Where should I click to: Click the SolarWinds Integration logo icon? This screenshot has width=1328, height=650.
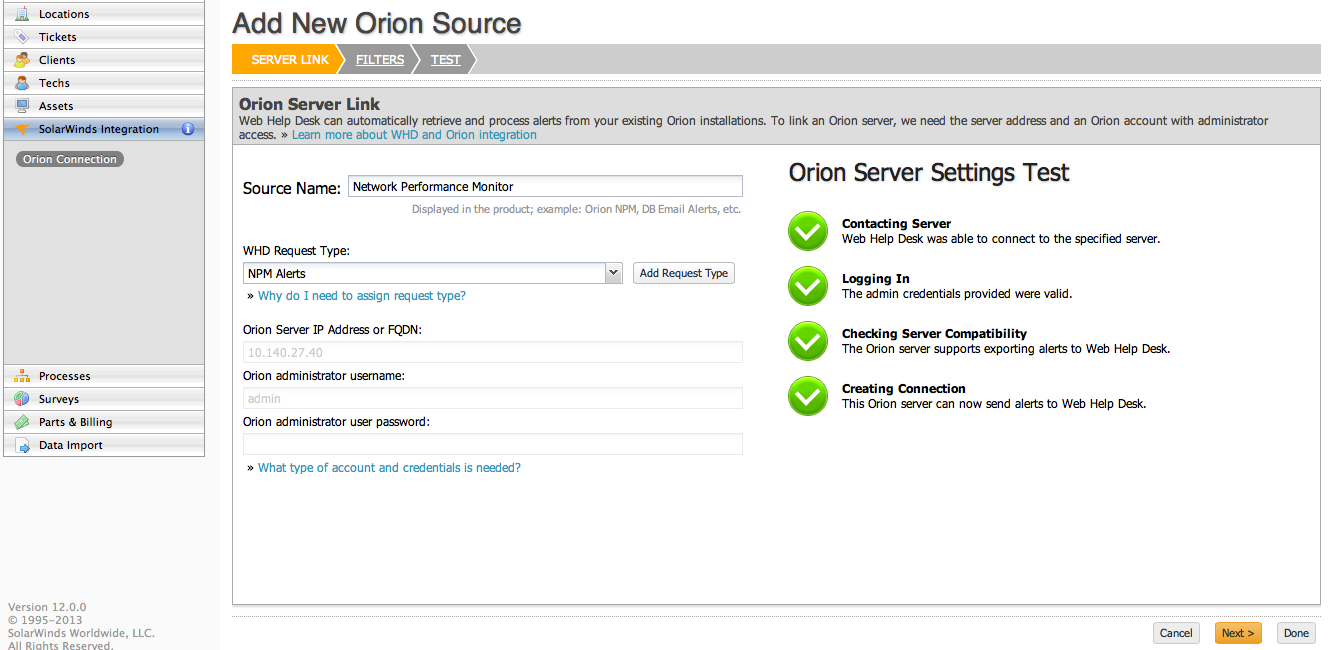pos(22,129)
